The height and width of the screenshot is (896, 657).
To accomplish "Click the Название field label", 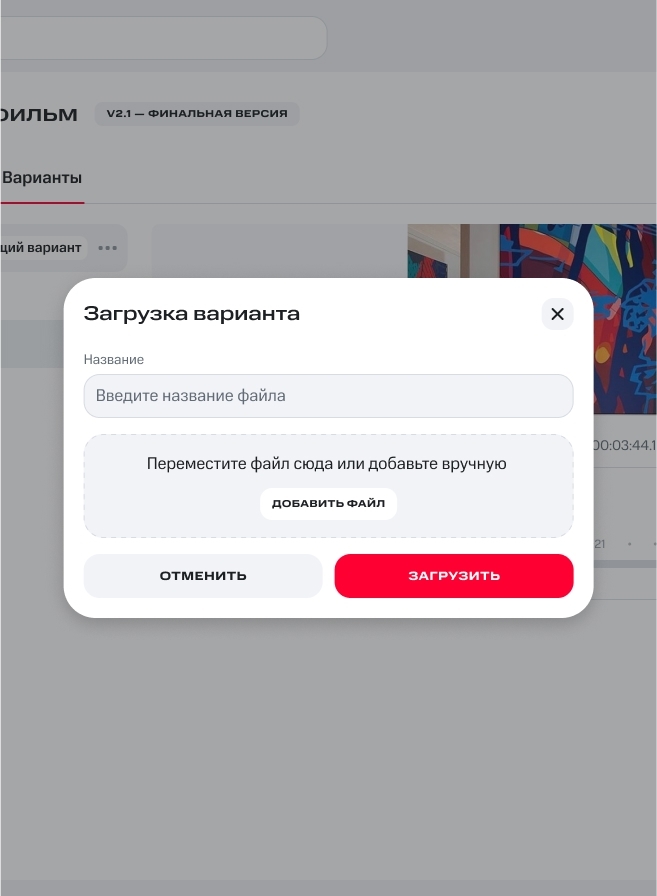I will (114, 359).
